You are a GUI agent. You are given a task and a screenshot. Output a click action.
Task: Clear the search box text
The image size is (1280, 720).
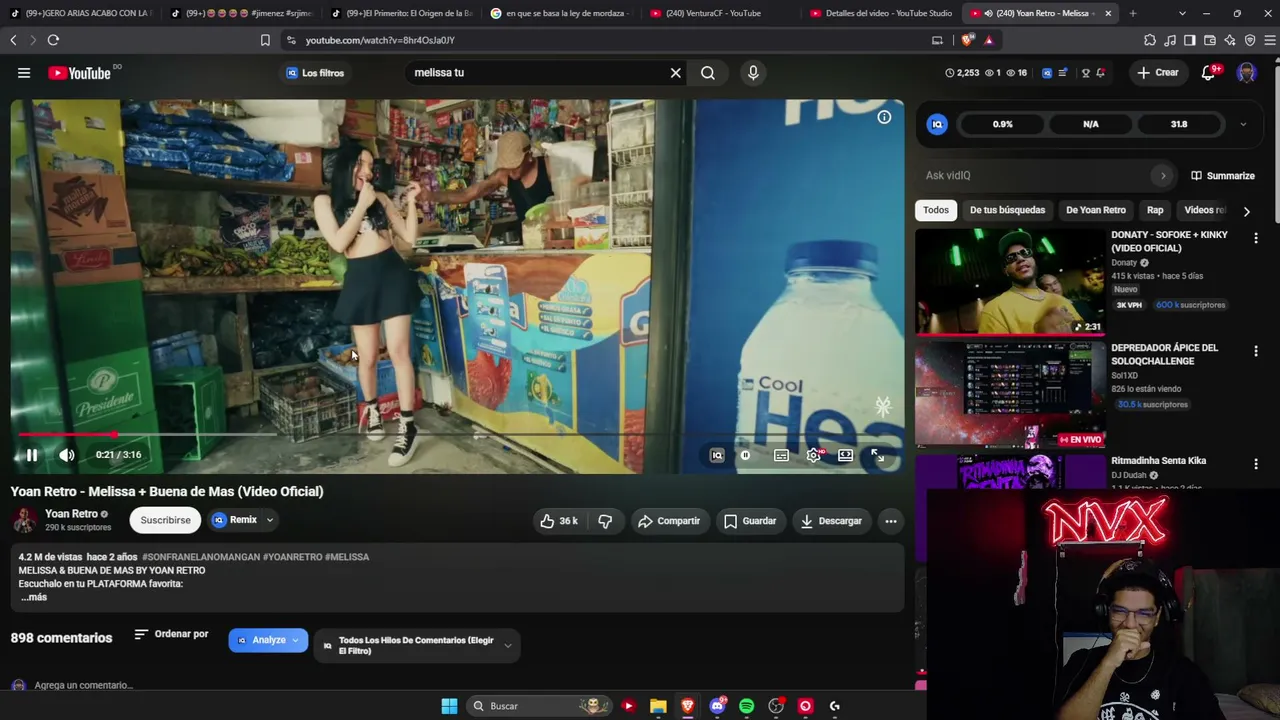tap(675, 73)
